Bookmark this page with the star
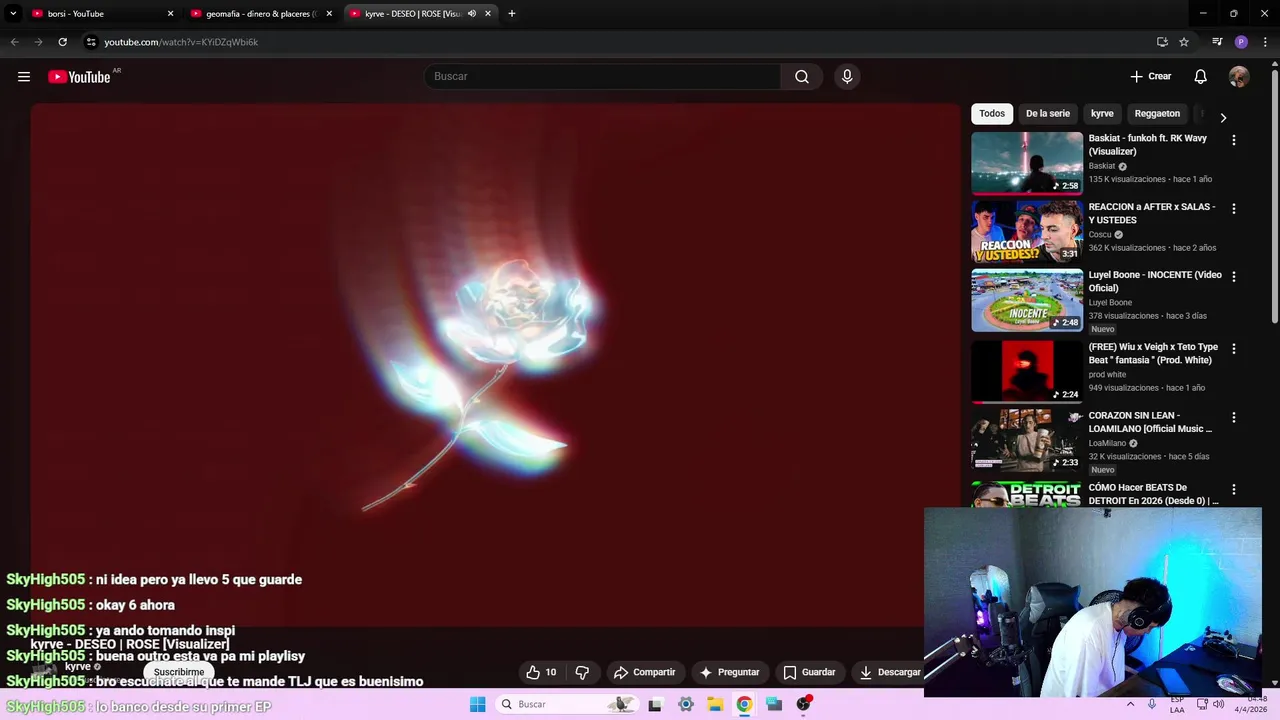The height and width of the screenshot is (720, 1280). [x=1184, y=42]
